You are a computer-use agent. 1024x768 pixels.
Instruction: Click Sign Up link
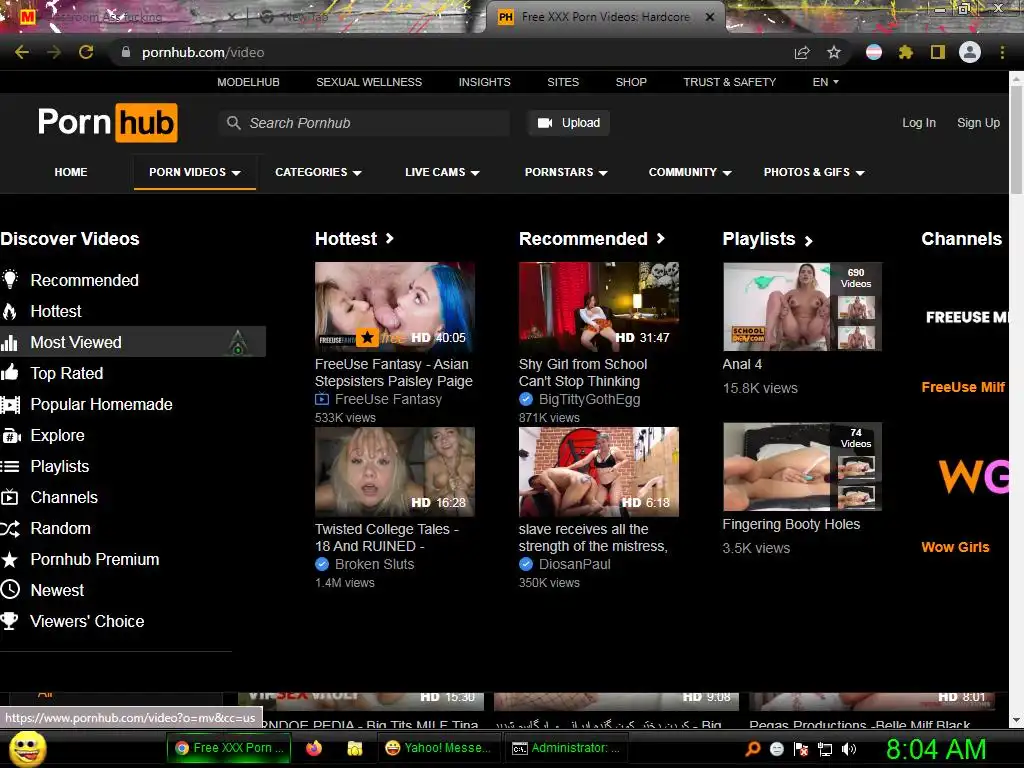click(x=978, y=123)
